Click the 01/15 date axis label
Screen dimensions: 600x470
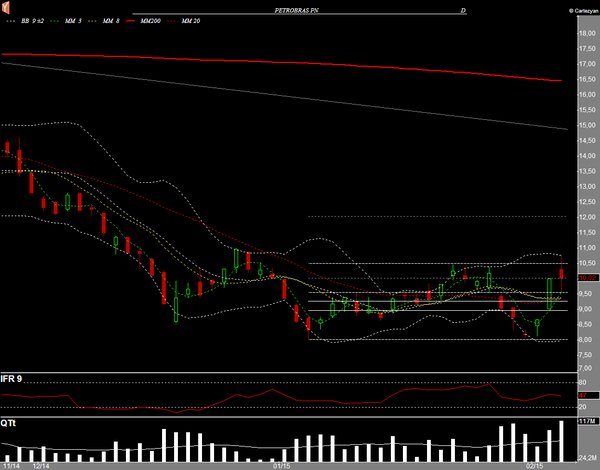(282, 465)
